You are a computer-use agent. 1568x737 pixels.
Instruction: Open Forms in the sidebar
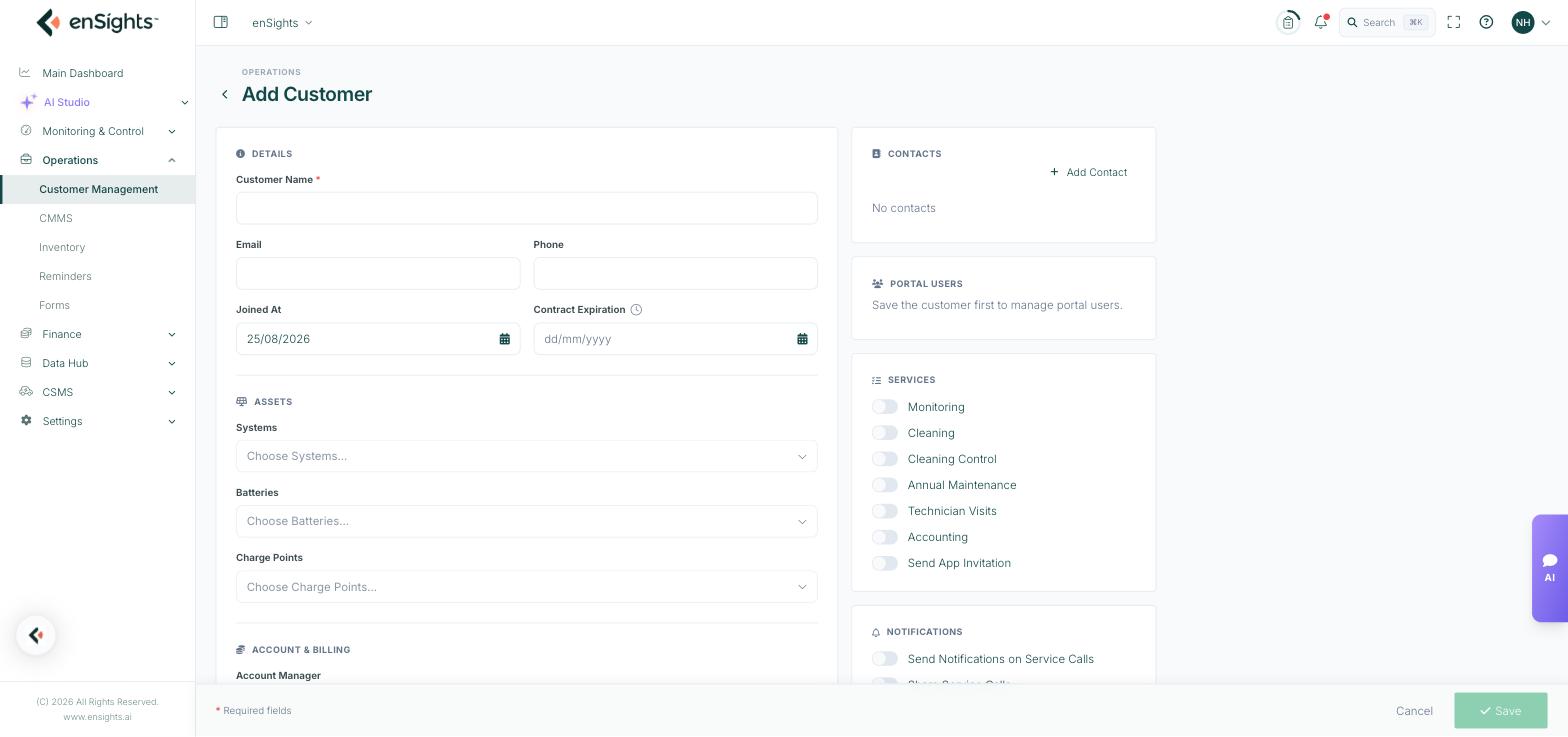pyautogui.click(x=54, y=305)
